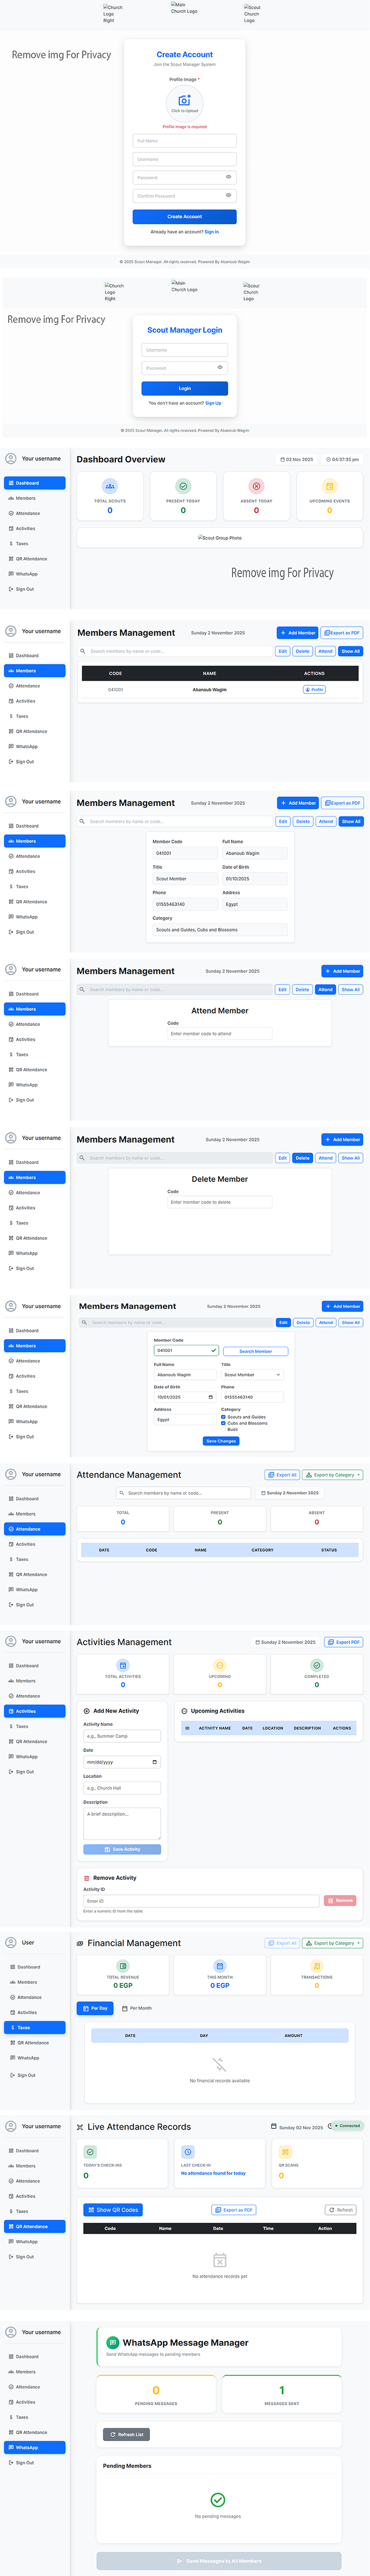Follow the Sign Up link below Login
The image size is (370, 2576).
[213, 403]
